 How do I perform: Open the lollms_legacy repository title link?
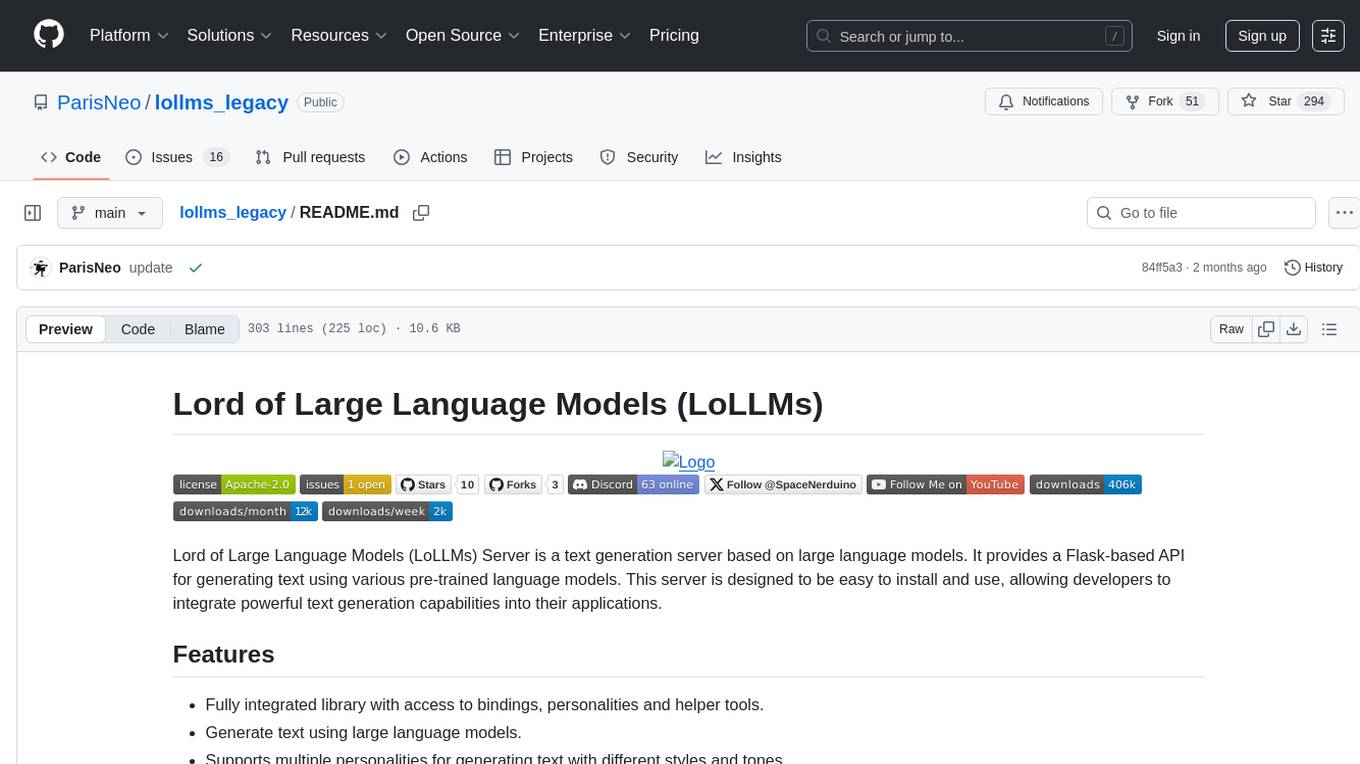click(x=221, y=102)
